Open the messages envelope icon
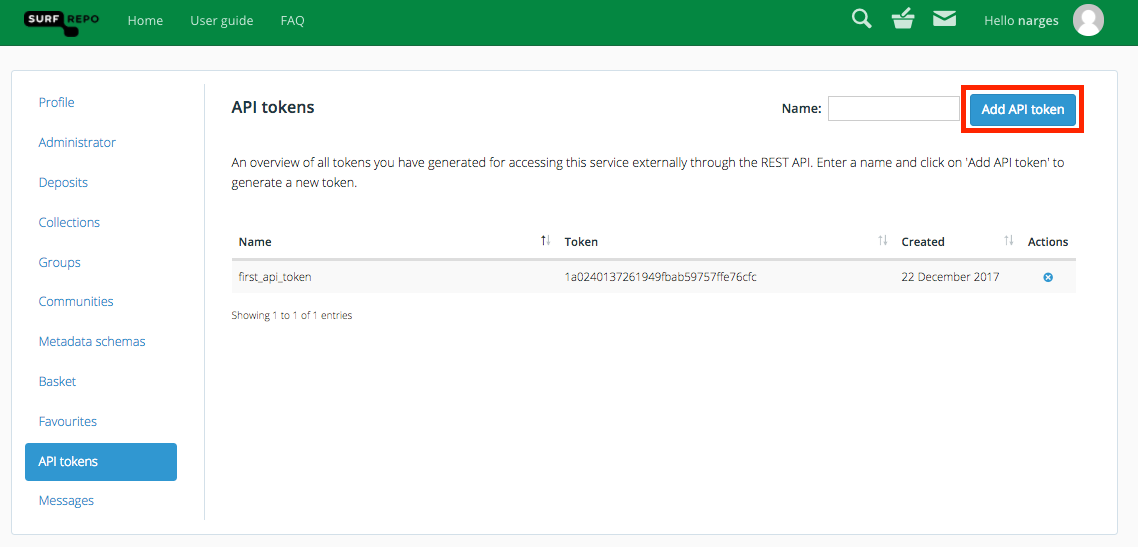This screenshot has height=547, width=1138. coord(944,19)
